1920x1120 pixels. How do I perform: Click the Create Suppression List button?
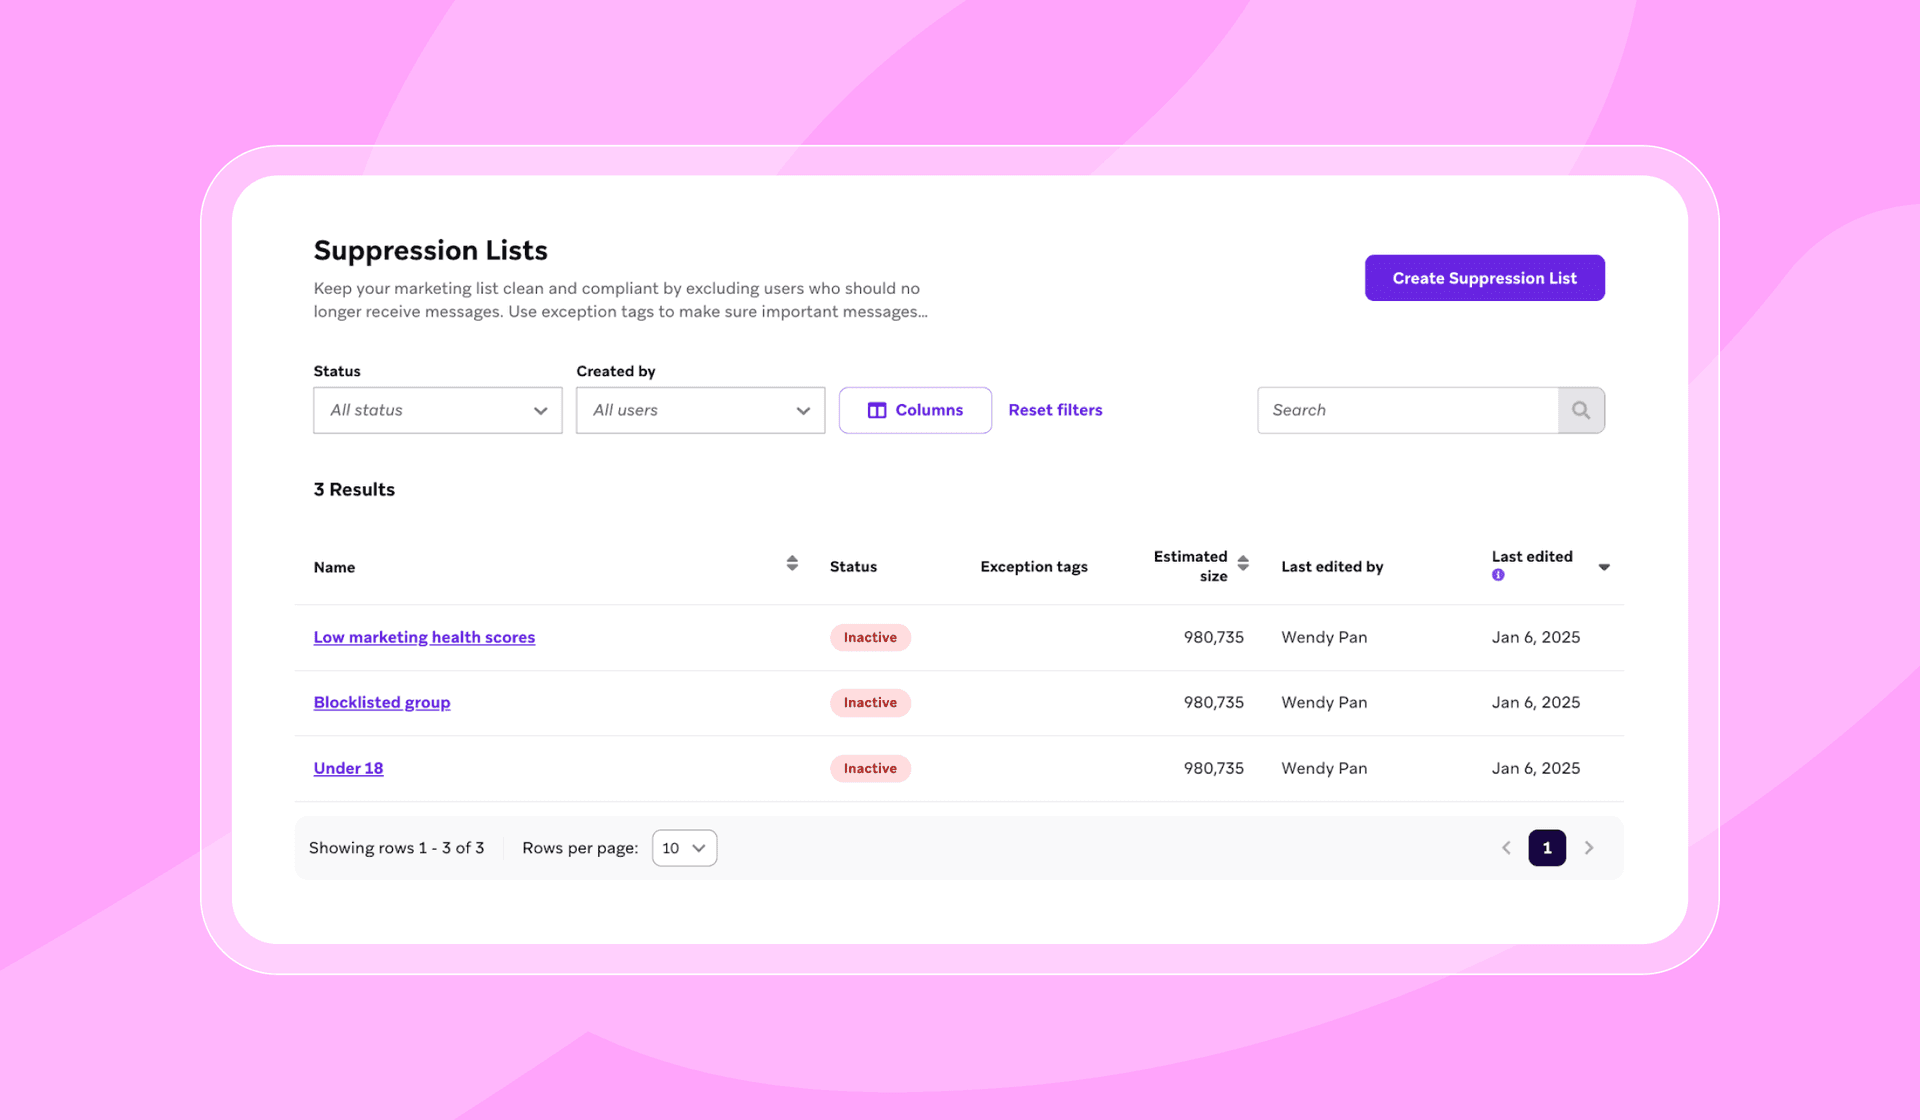1484,278
